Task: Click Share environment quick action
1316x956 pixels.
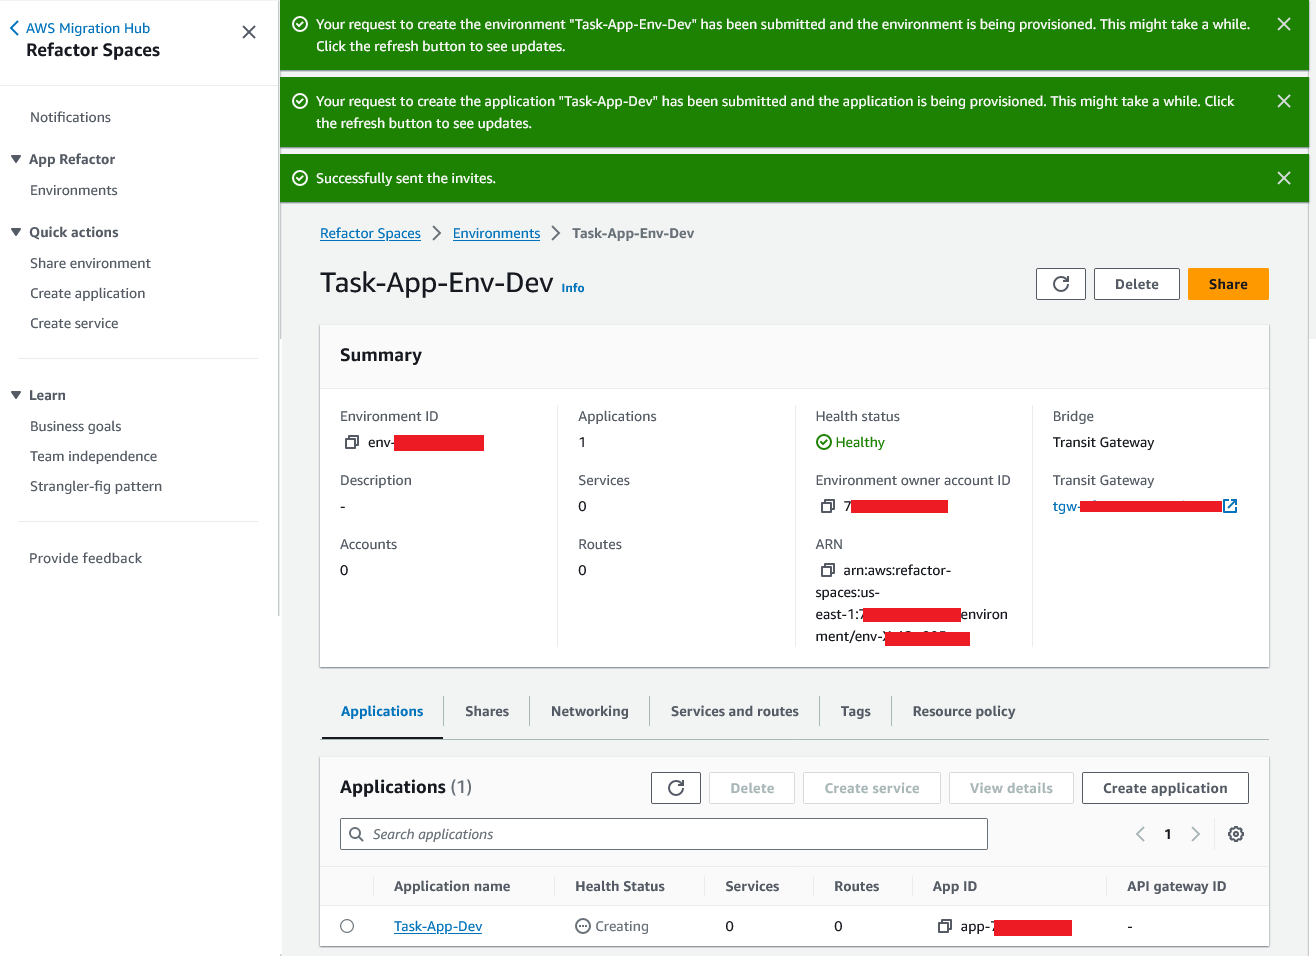Action: (x=90, y=263)
